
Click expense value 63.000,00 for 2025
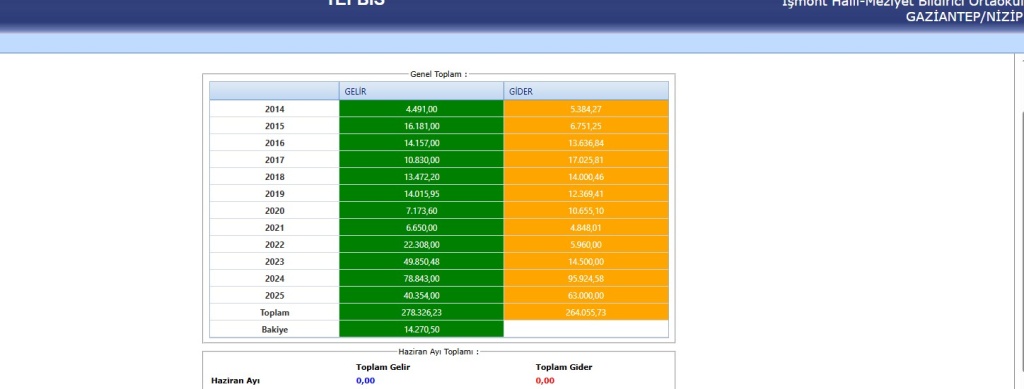(586, 296)
